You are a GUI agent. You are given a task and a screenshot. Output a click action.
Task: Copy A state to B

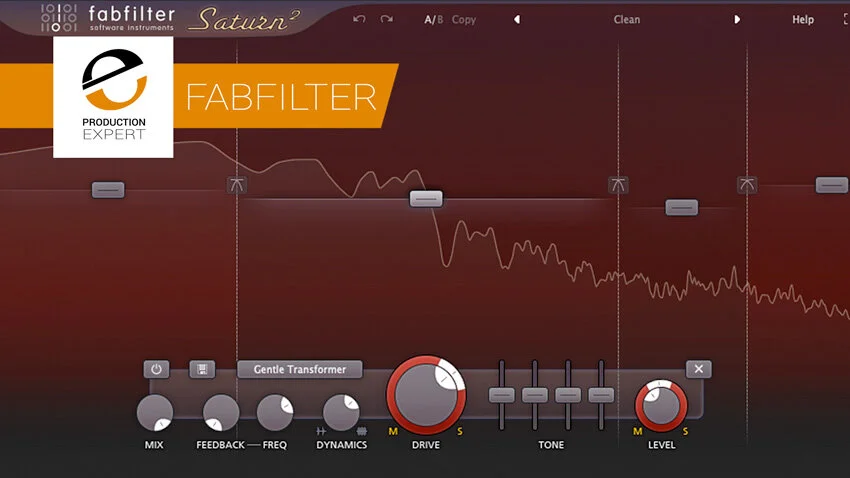[463, 20]
